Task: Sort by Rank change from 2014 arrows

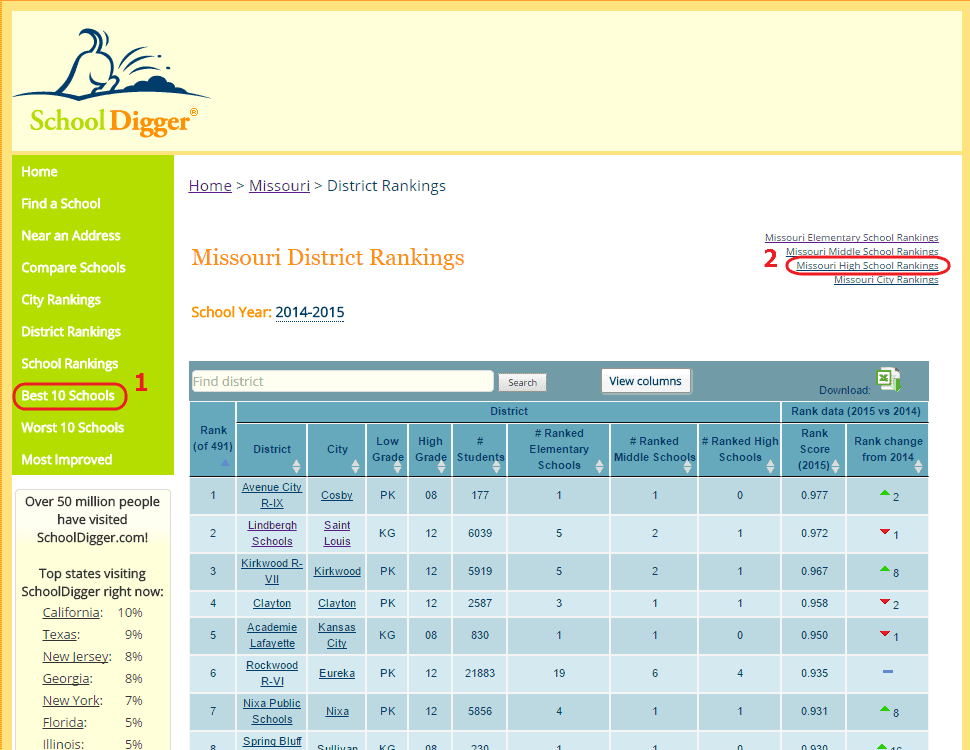Action: (x=917, y=466)
